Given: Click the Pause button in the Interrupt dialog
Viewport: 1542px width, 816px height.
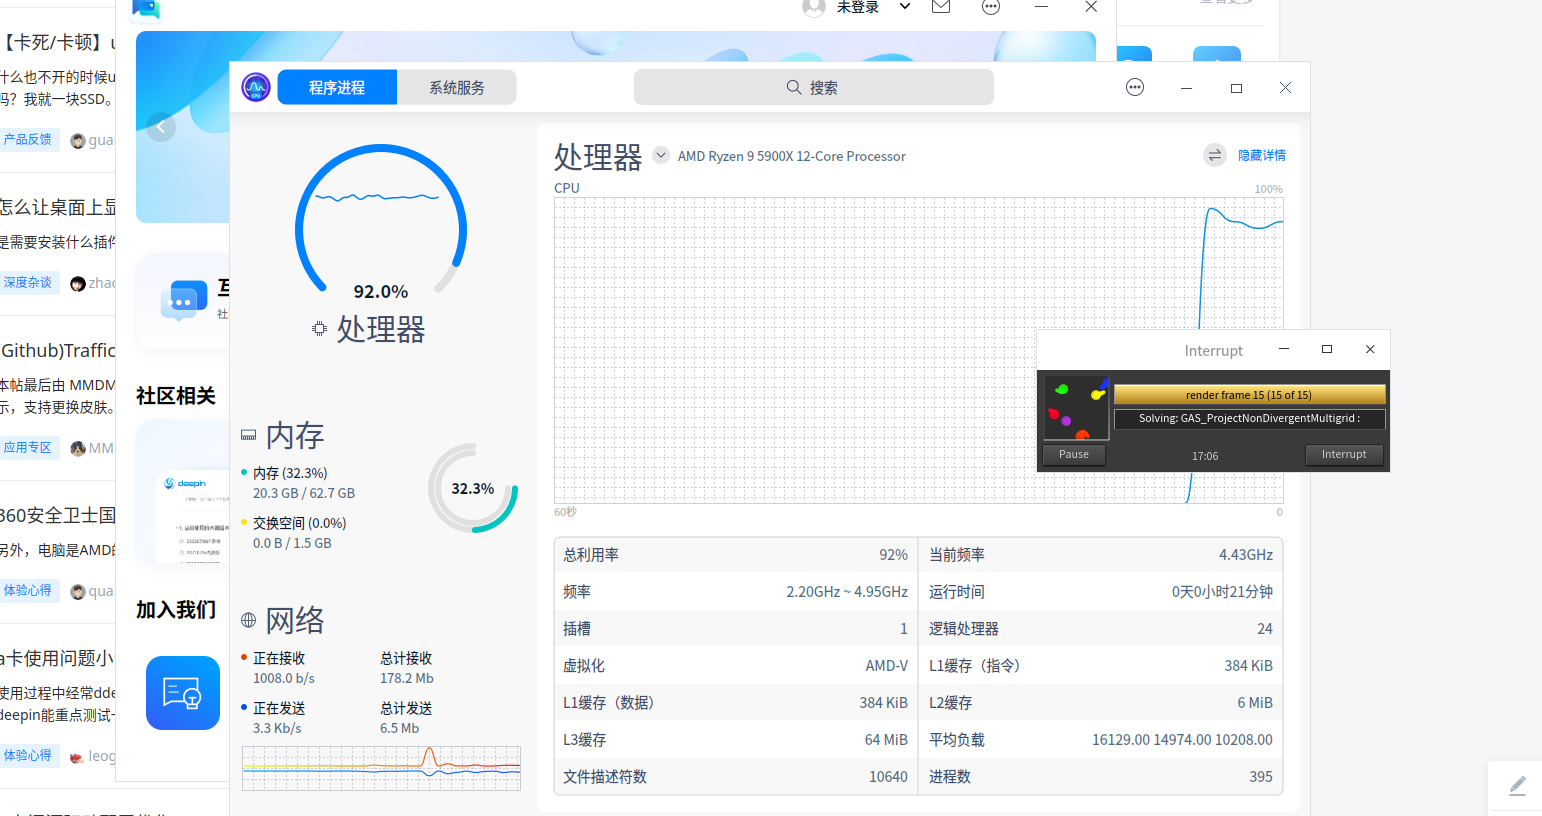Looking at the screenshot, I should pos(1074,454).
